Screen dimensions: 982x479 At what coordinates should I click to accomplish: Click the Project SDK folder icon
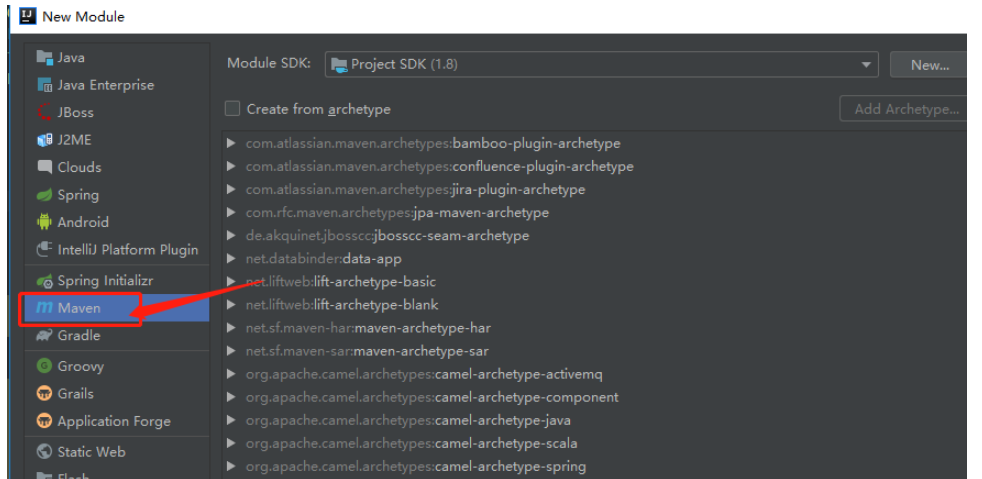[339, 64]
